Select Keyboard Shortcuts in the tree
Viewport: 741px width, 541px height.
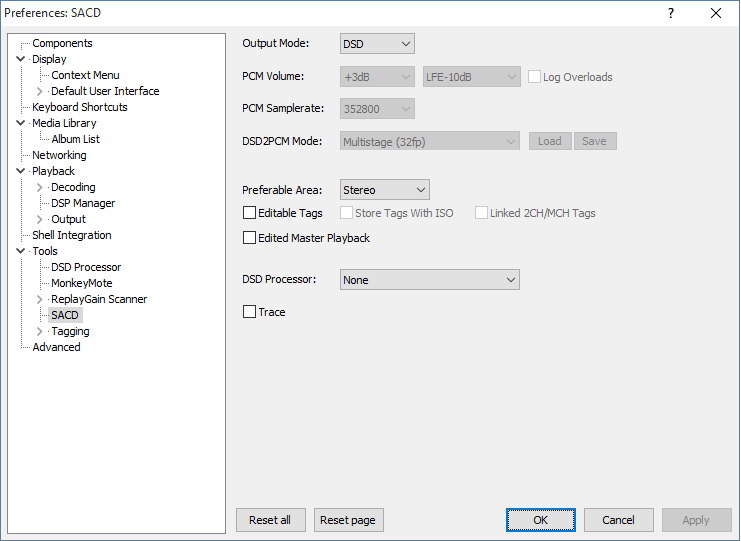point(80,107)
